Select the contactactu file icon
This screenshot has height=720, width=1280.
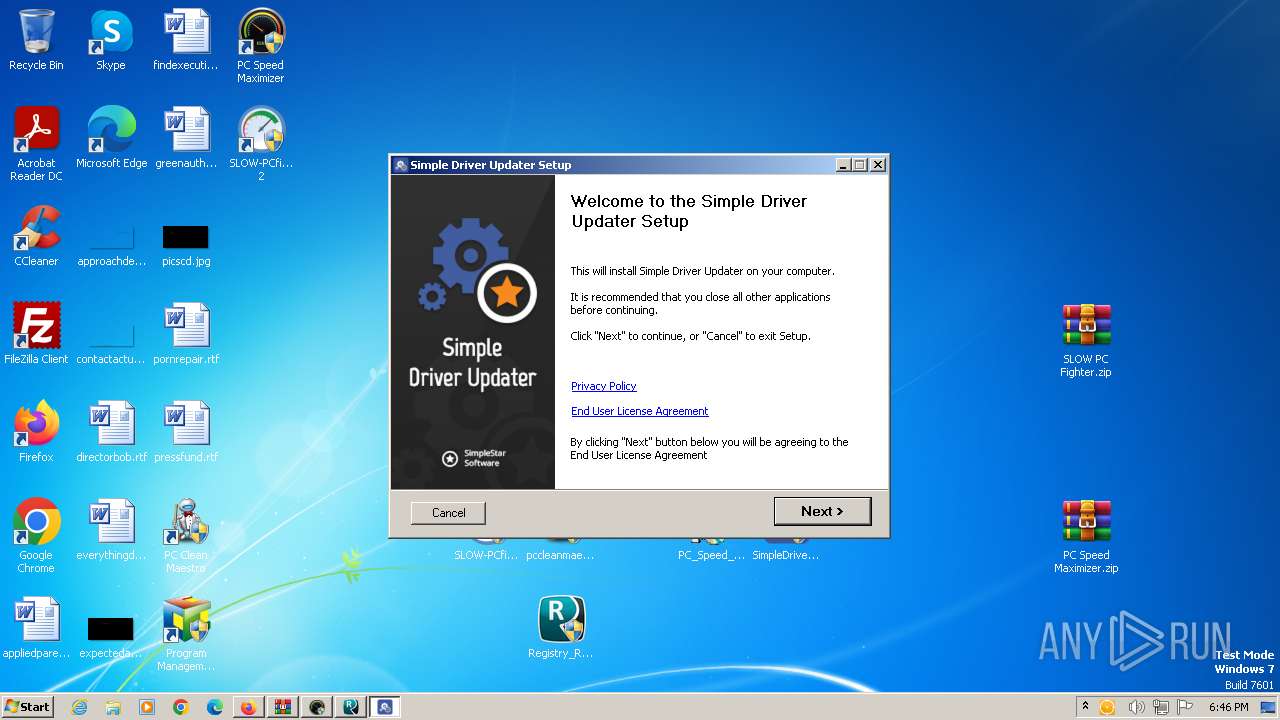point(111,342)
